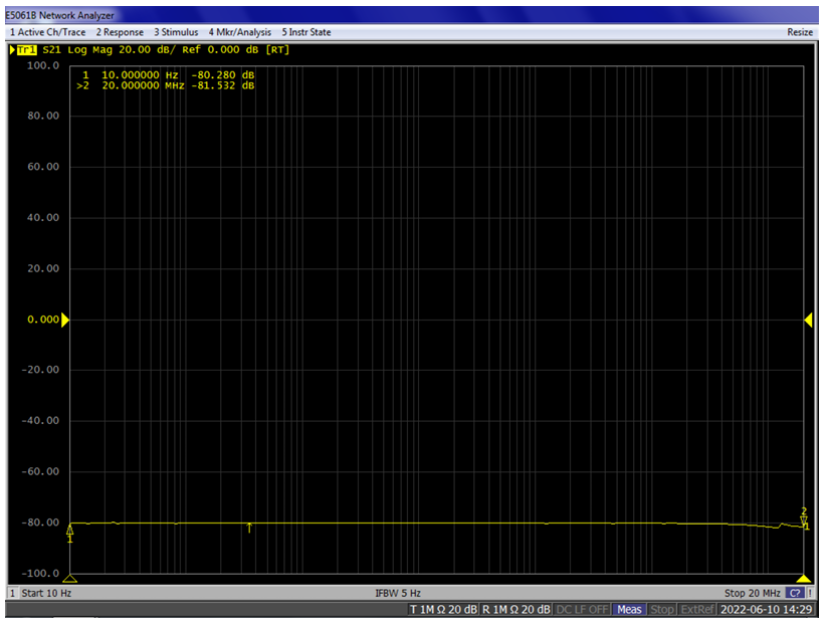Click the marker 1 readout line
This screenshot has width=831, height=627.
point(167,75)
